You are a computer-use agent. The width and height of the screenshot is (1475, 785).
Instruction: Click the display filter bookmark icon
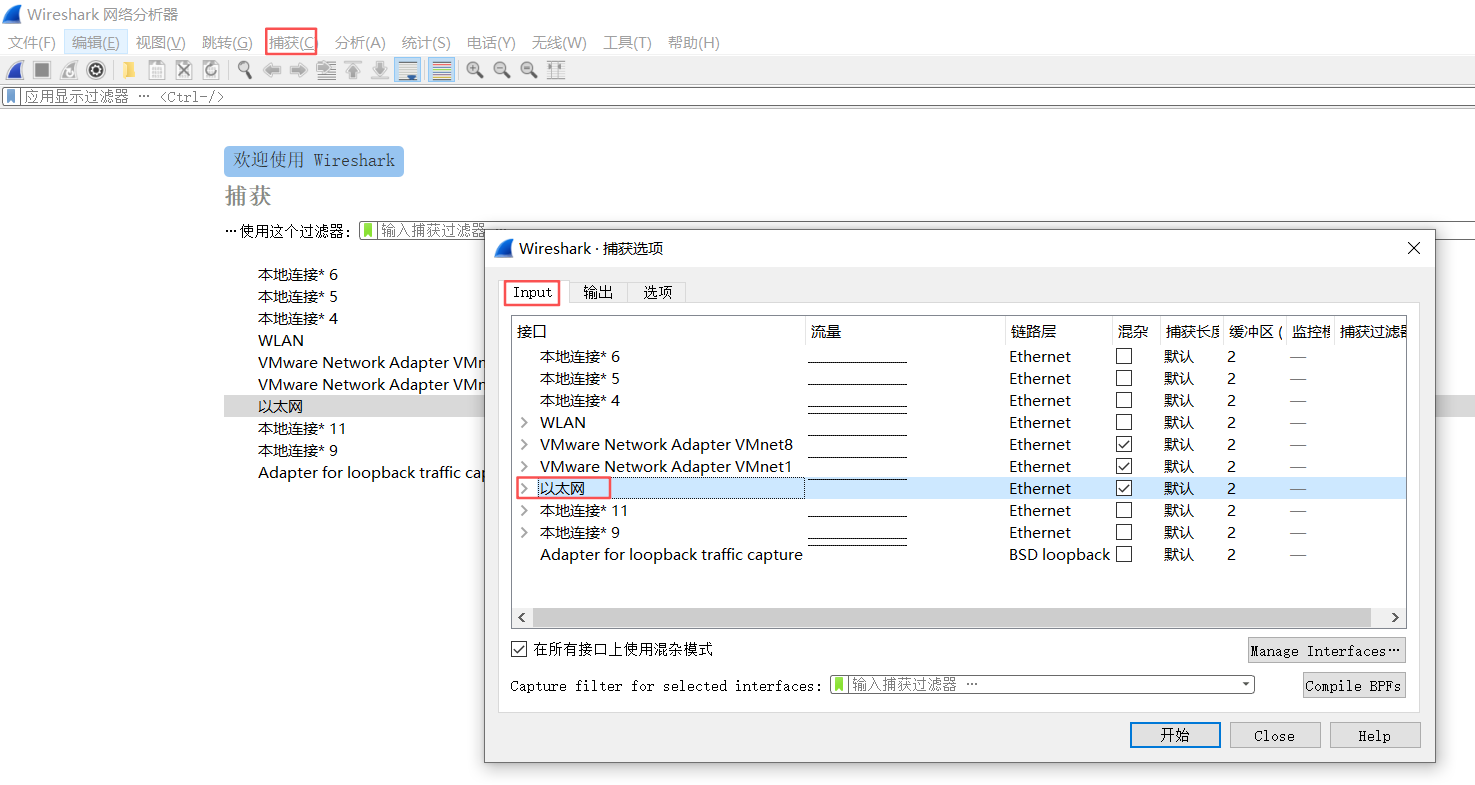click(x=11, y=96)
